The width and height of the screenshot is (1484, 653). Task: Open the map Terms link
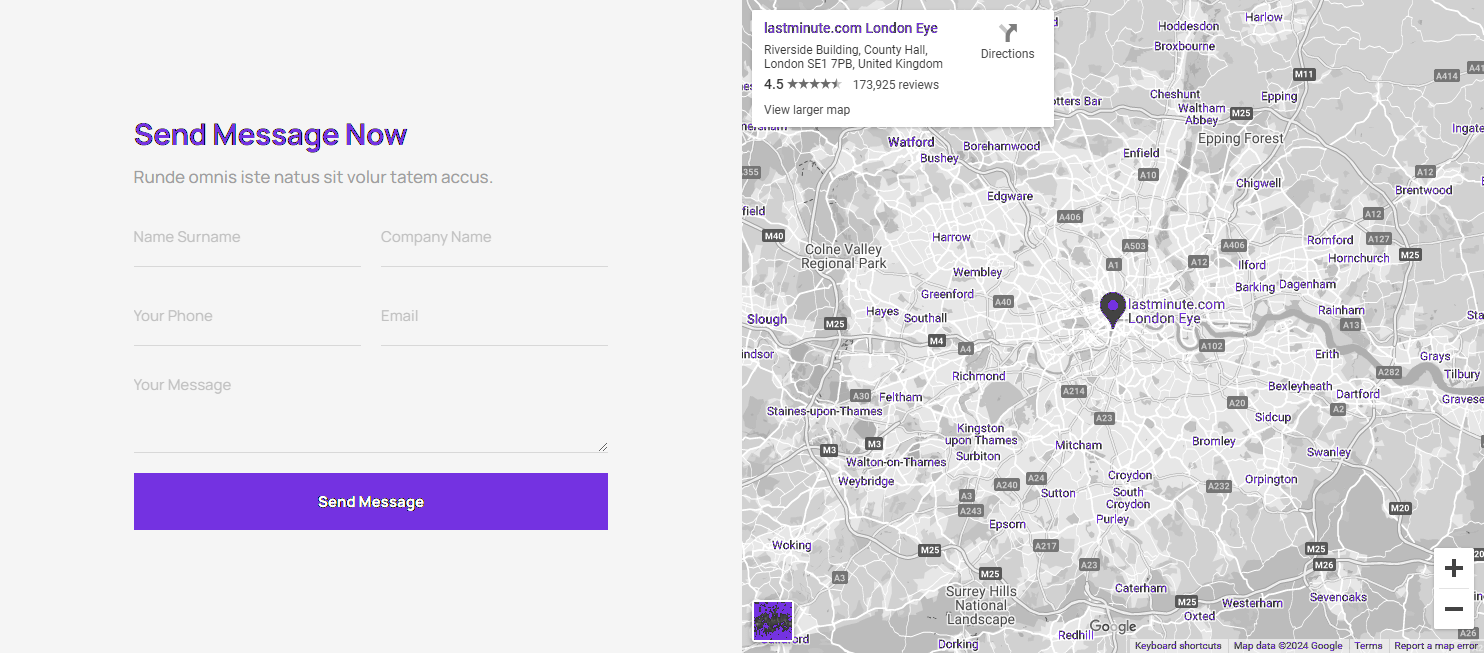pyautogui.click(x=1368, y=646)
